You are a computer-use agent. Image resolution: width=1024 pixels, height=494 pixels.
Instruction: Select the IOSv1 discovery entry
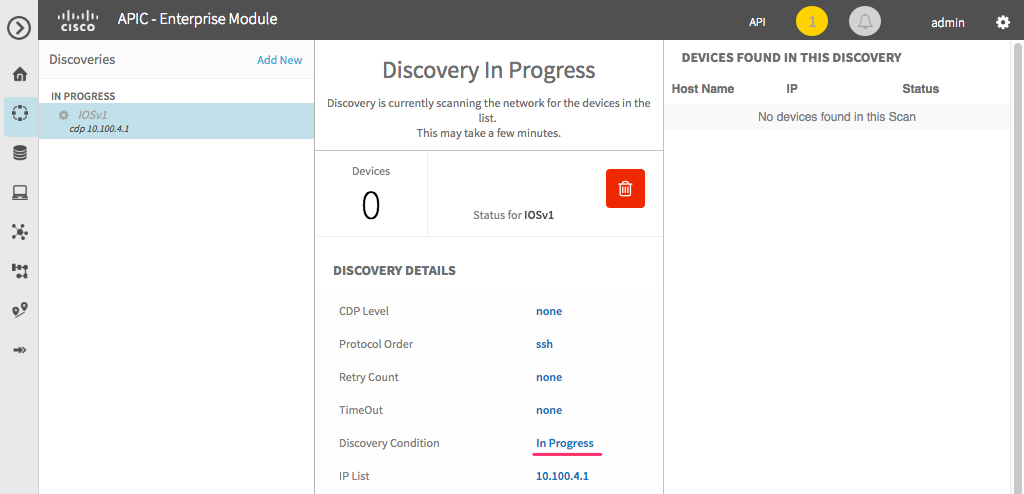pyautogui.click(x=176, y=121)
